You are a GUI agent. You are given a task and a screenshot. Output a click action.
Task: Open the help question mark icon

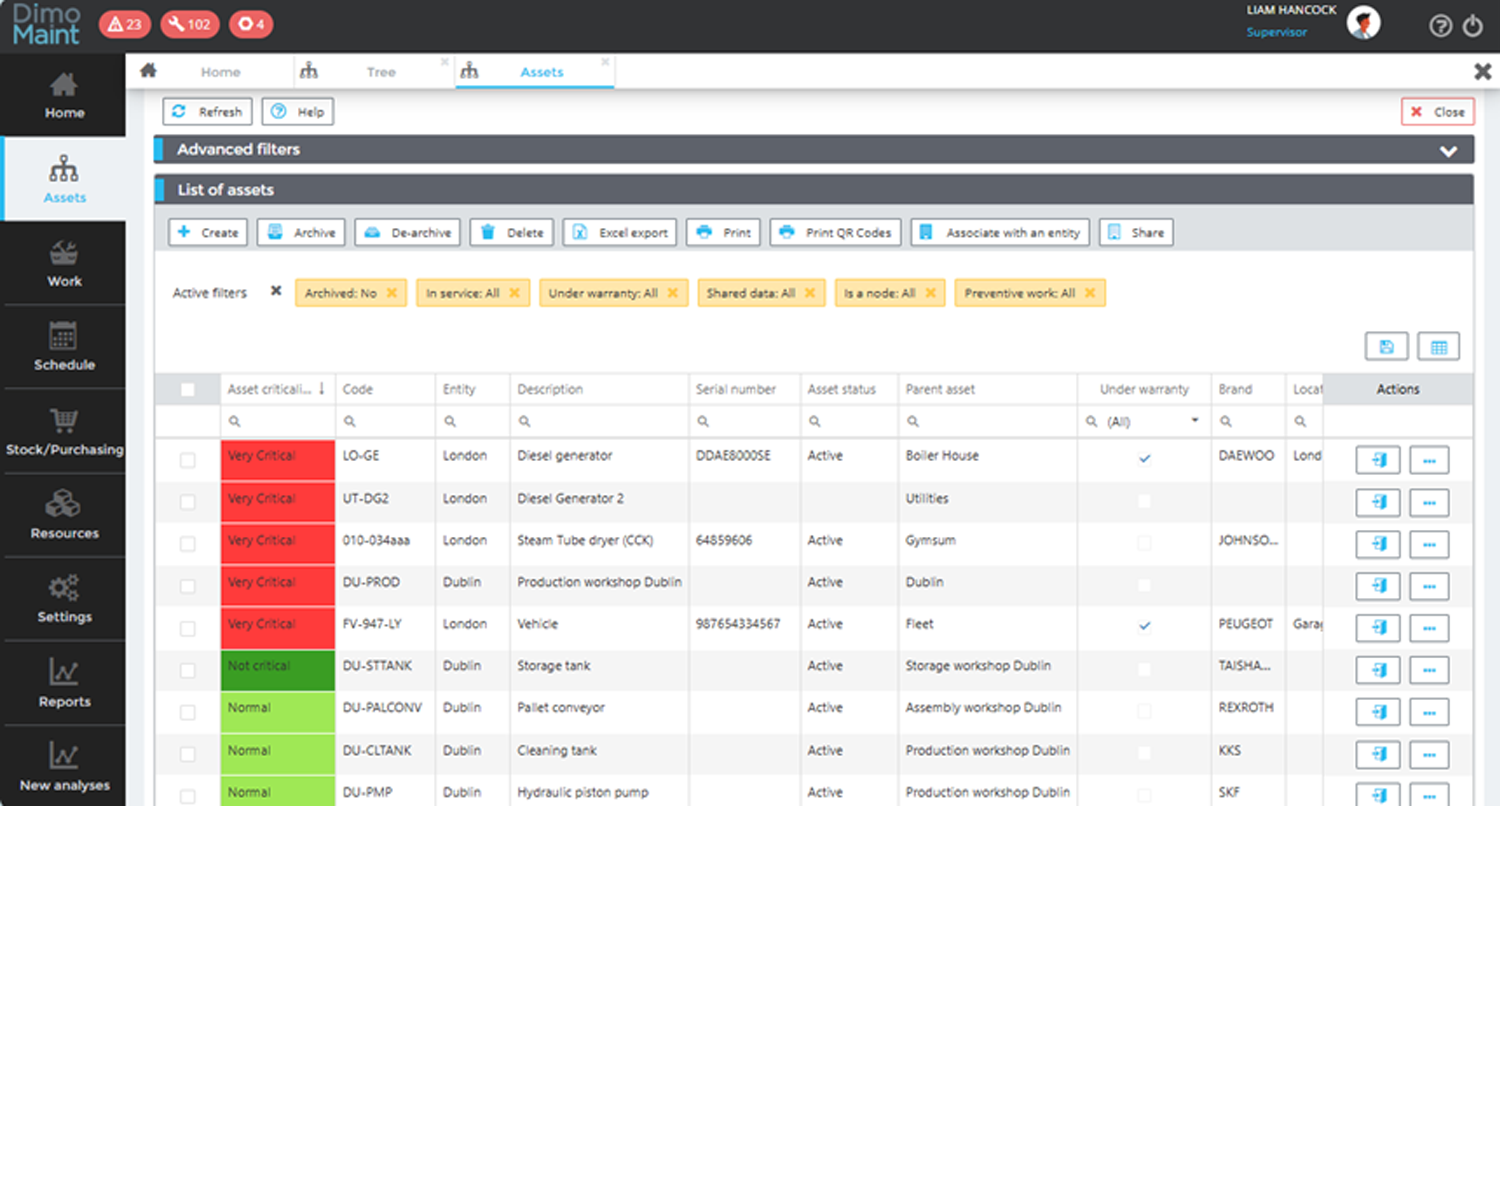(1440, 26)
